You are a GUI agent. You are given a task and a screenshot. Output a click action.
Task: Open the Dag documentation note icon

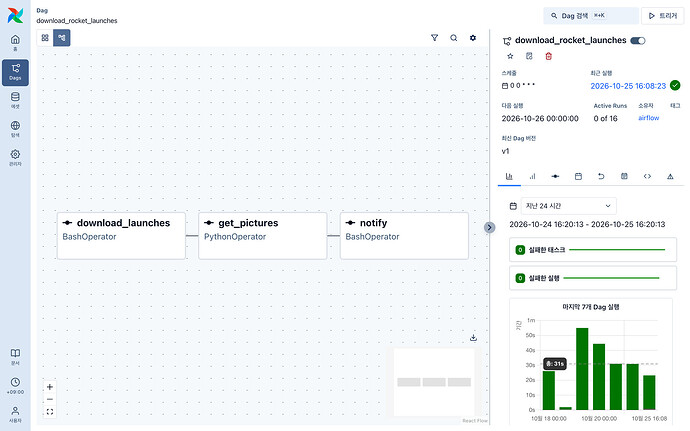click(x=529, y=56)
